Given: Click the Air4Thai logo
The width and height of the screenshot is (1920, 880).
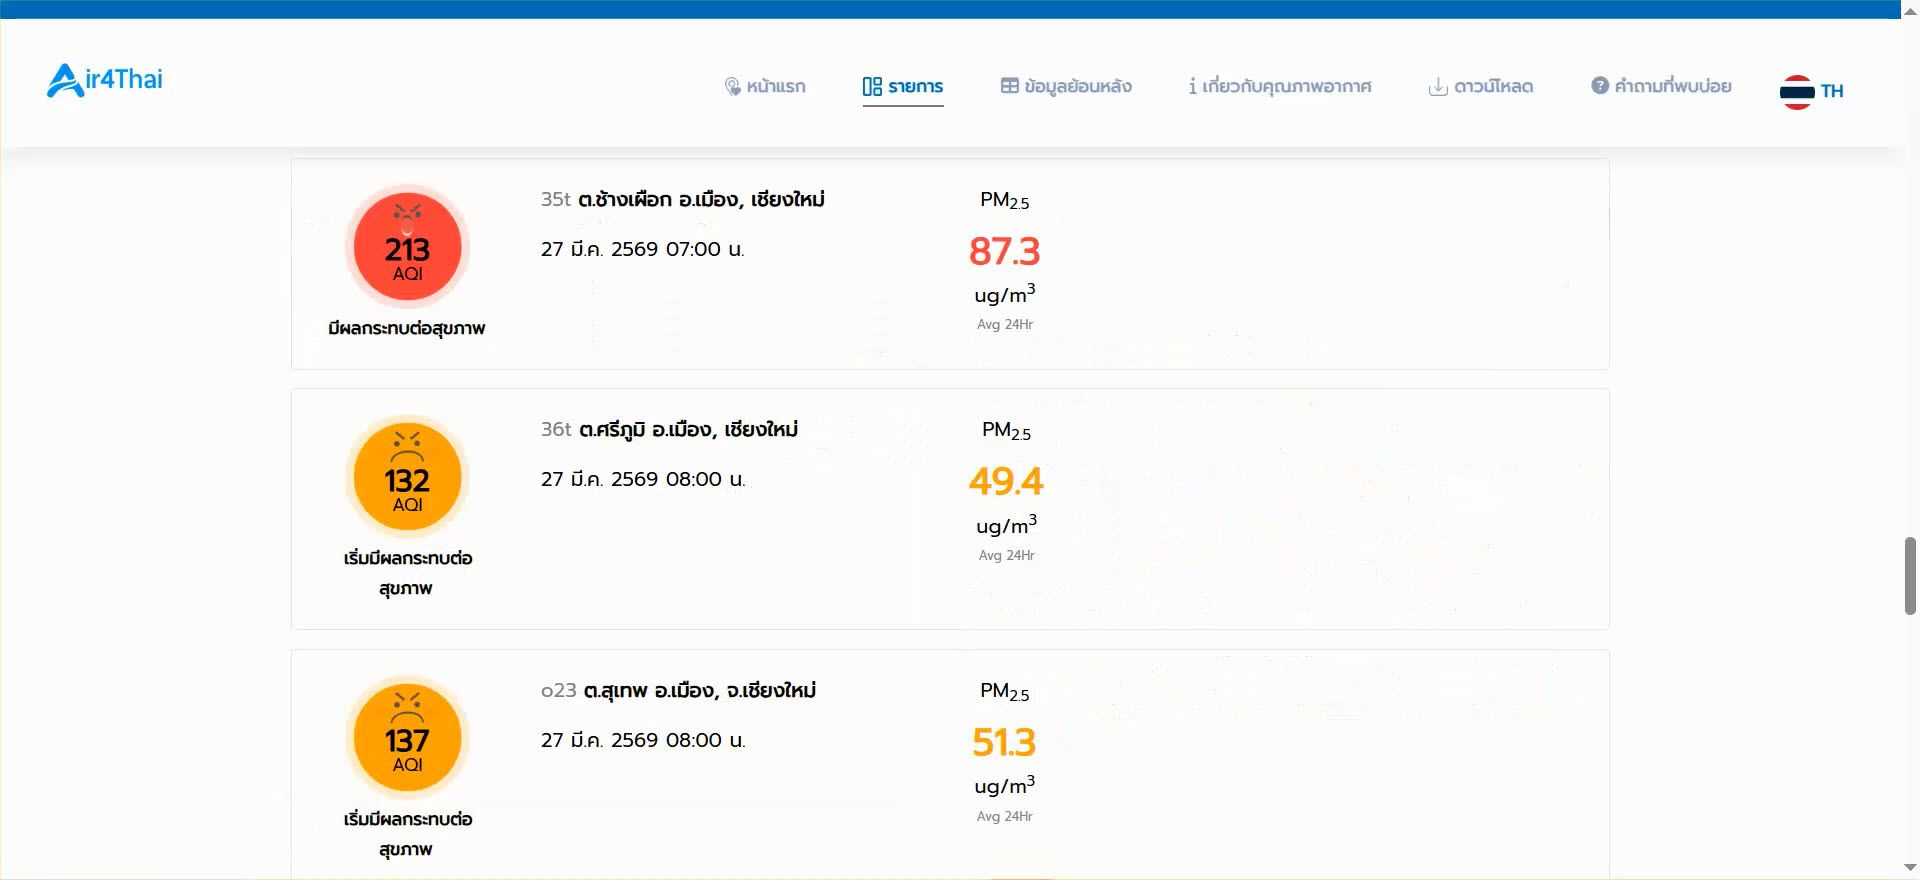Looking at the screenshot, I should pyautogui.click(x=105, y=80).
